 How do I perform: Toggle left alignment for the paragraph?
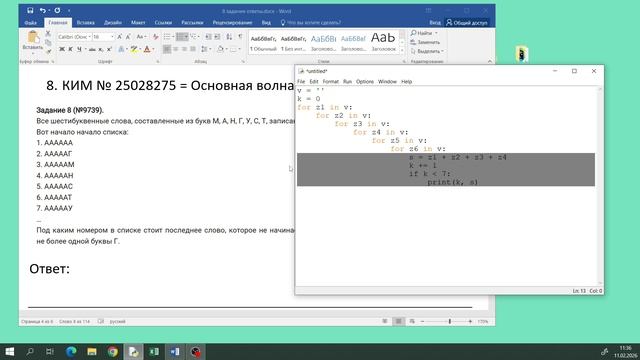(x=167, y=49)
